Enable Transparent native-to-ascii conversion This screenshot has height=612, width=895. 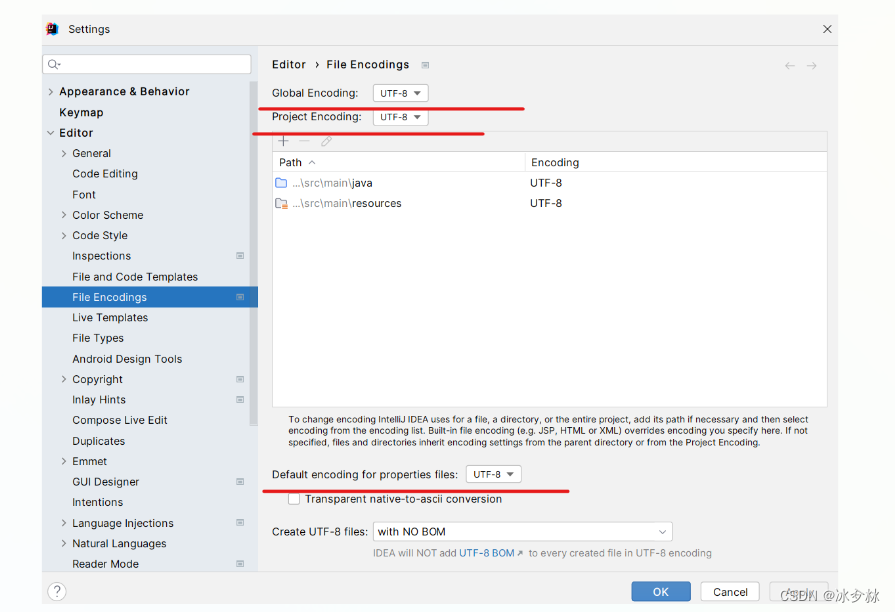[295, 498]
